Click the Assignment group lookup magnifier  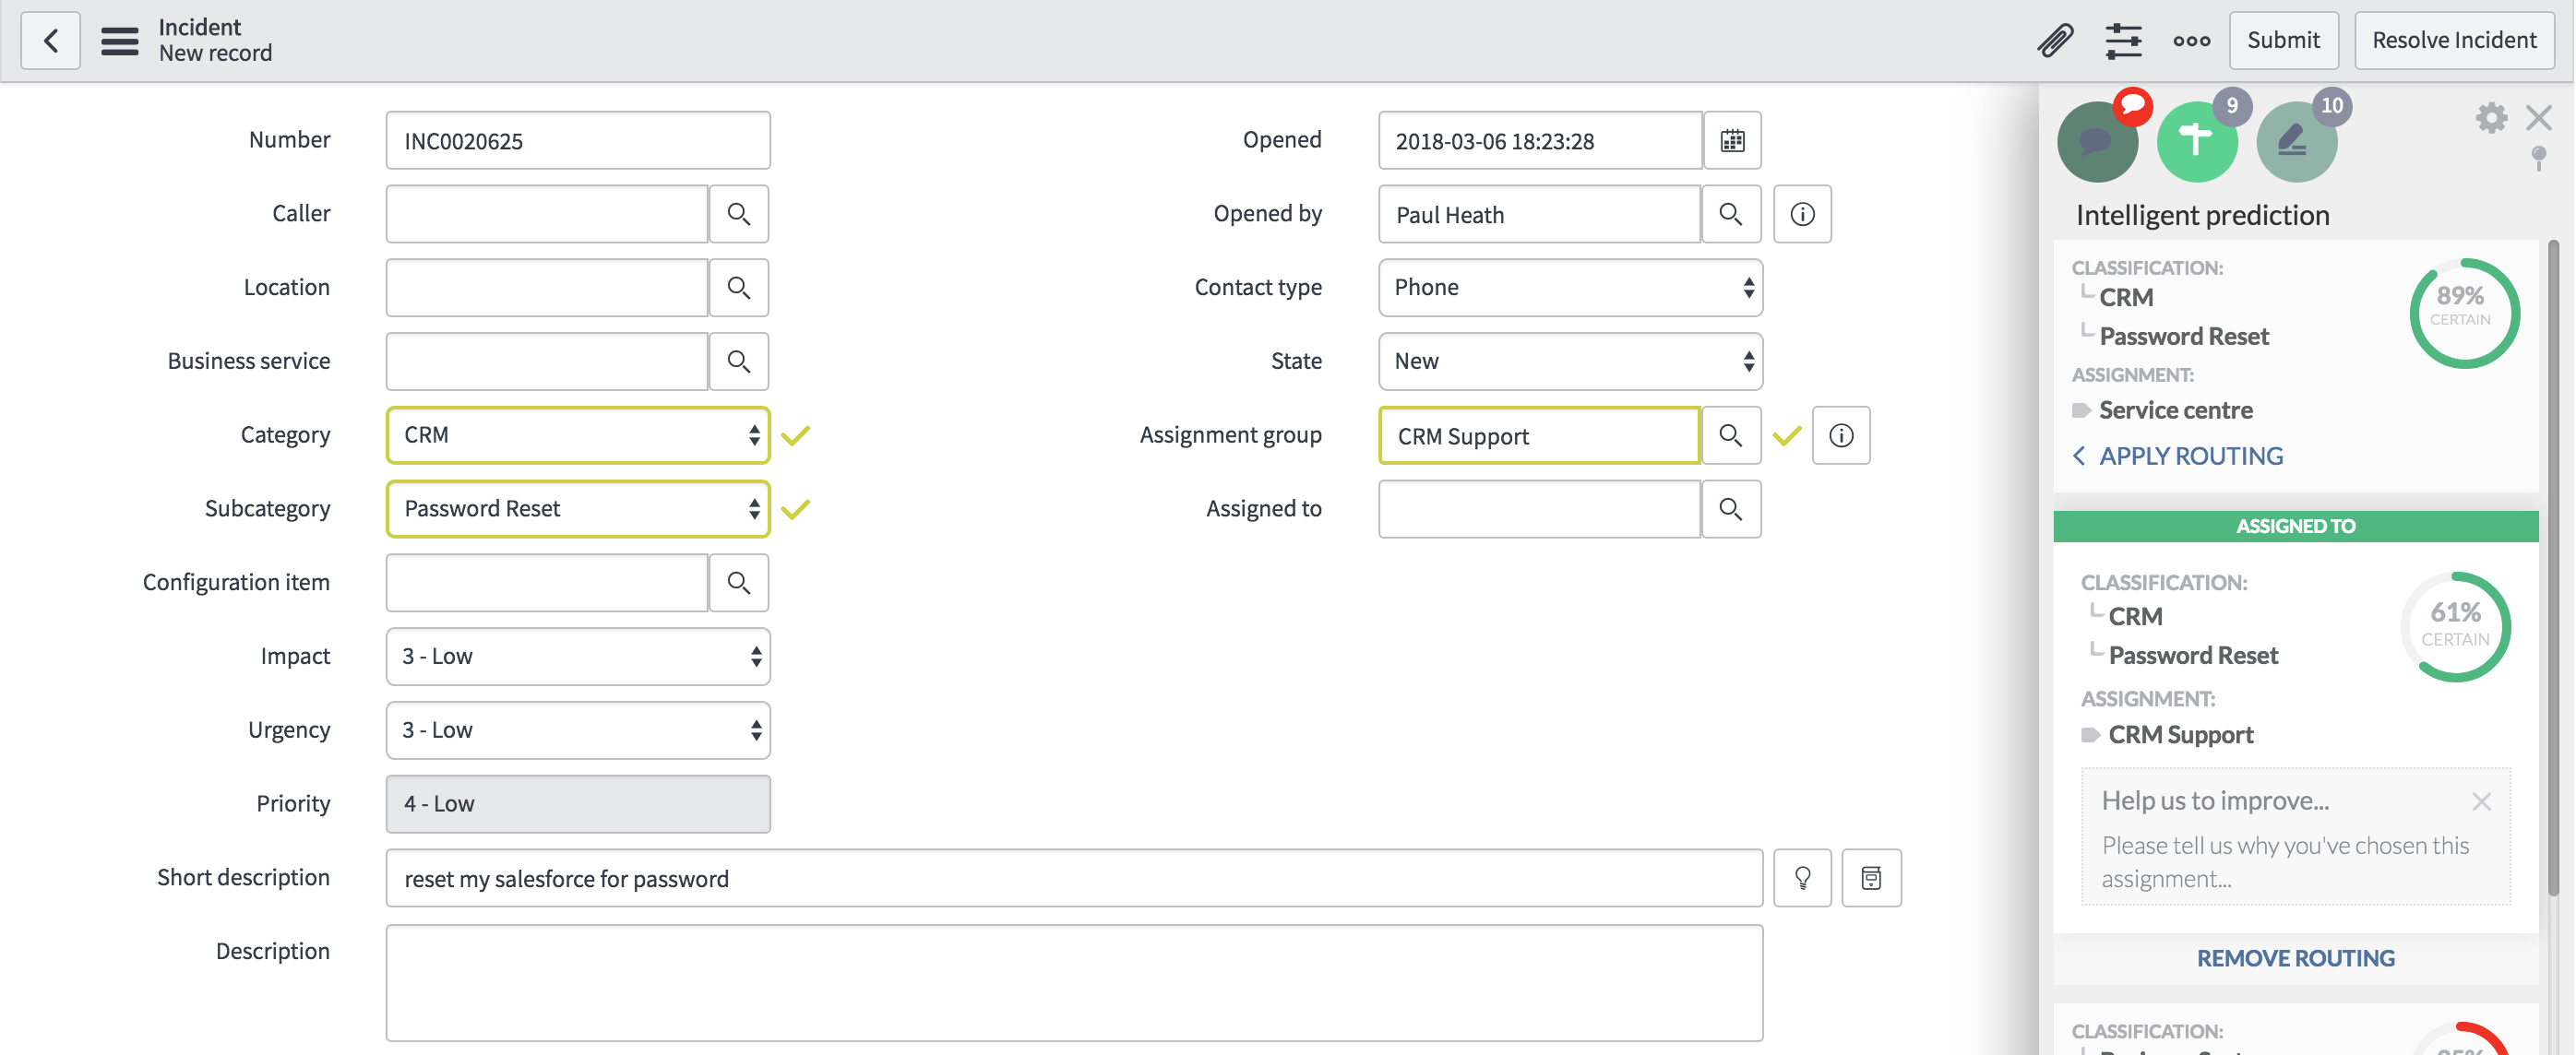click(1730, 436)
